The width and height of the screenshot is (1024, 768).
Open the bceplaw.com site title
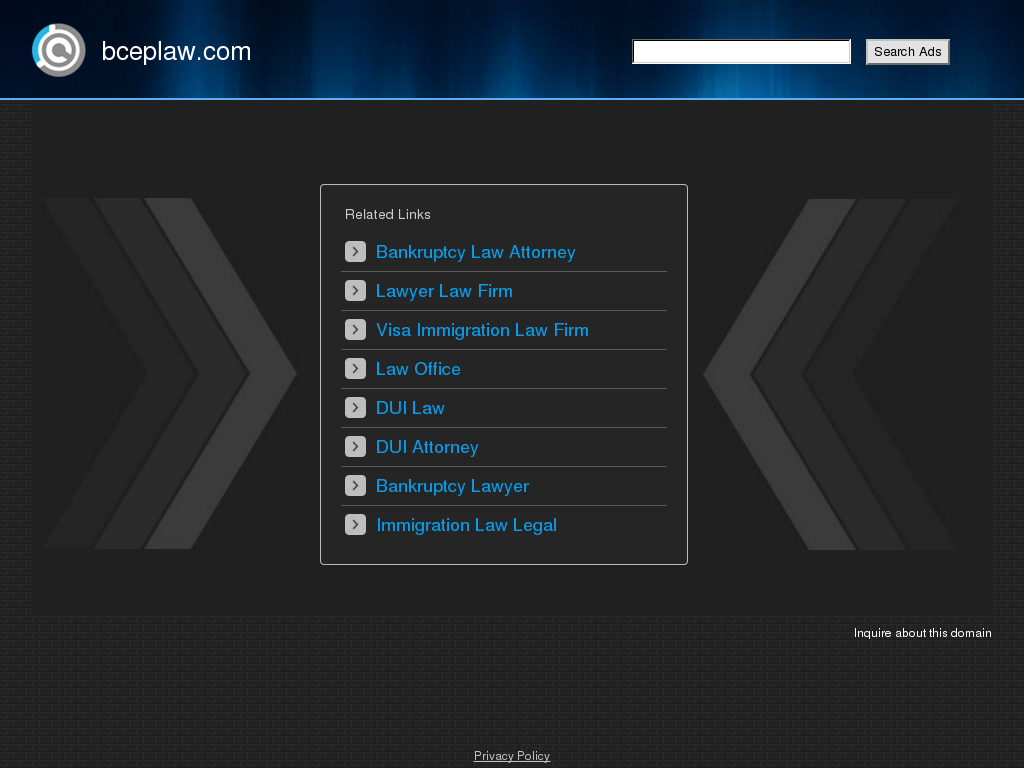tap(176, 52)
